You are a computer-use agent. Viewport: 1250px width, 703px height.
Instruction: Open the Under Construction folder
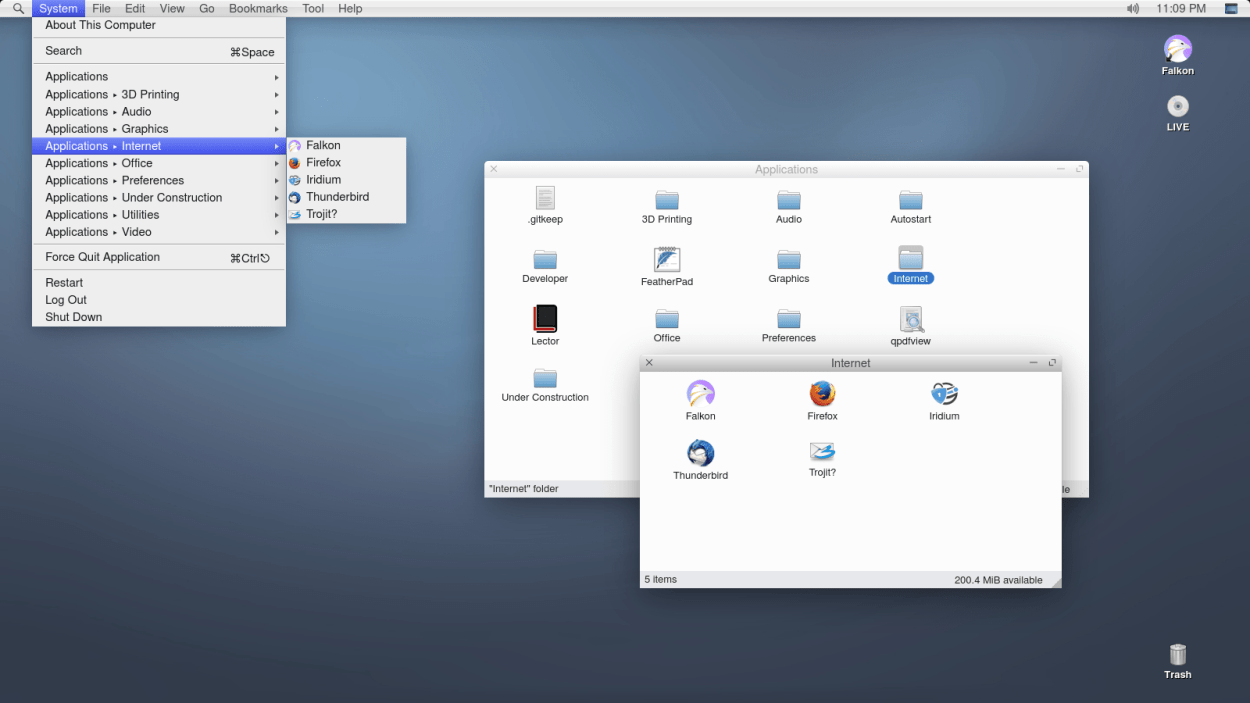pyautogui.click(x=544, y=380)
